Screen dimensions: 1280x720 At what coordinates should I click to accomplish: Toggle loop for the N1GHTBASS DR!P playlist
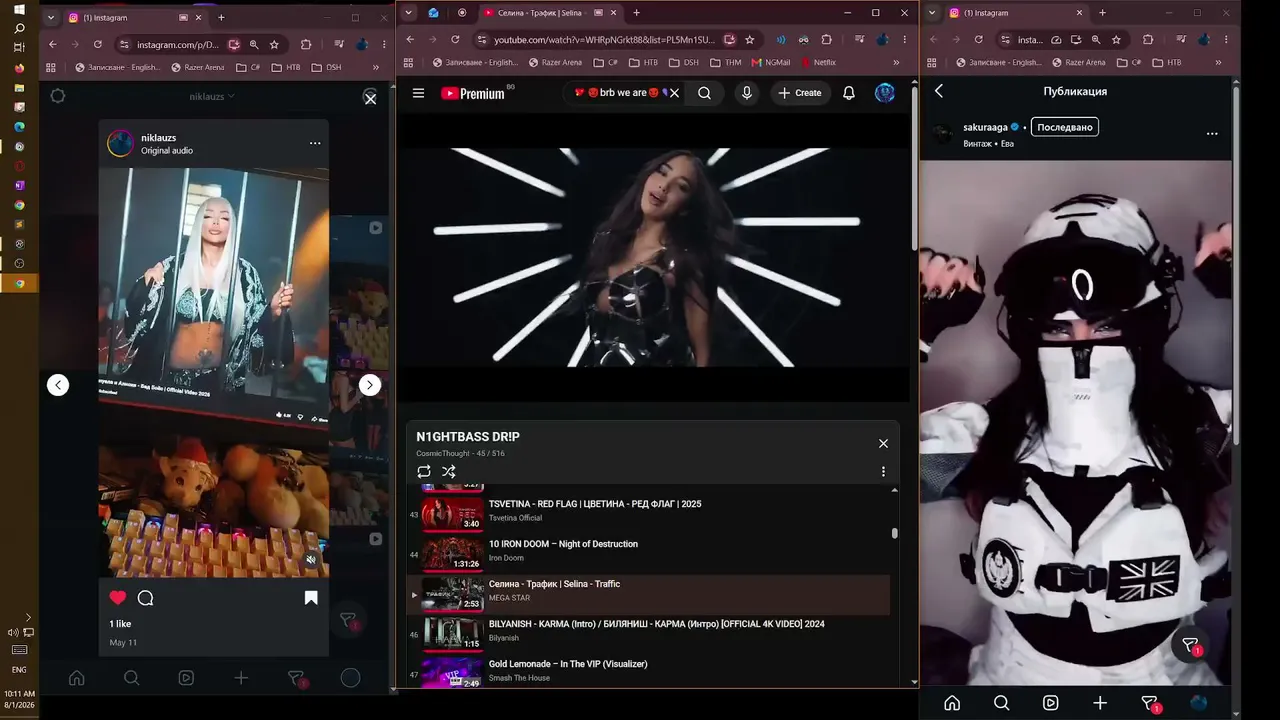point(424,471)
